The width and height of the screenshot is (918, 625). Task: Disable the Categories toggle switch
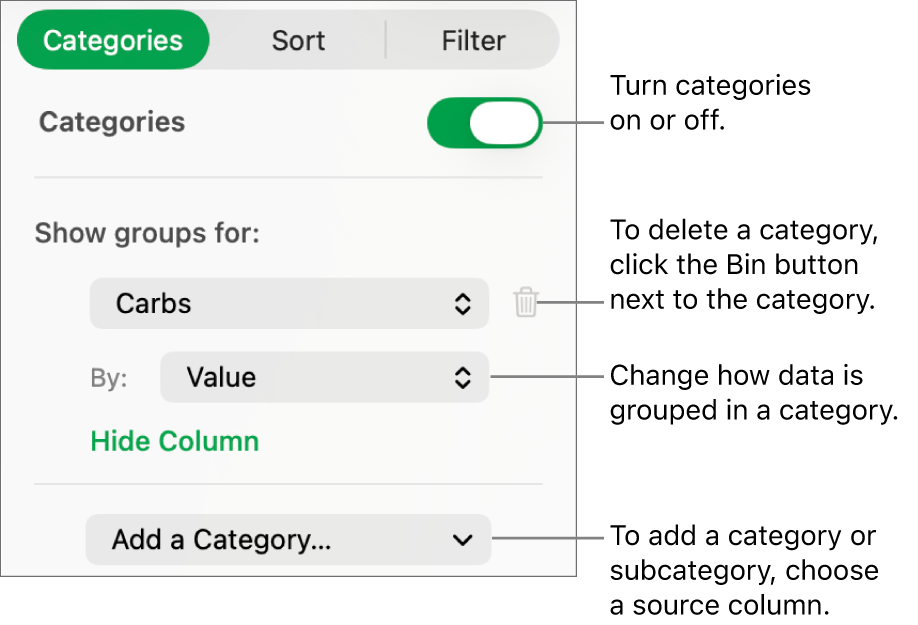485,122
